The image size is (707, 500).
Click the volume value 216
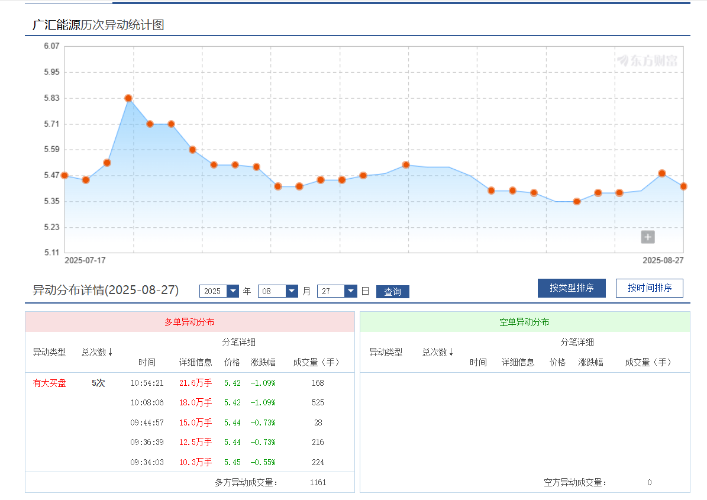click(x=317, y=442)
